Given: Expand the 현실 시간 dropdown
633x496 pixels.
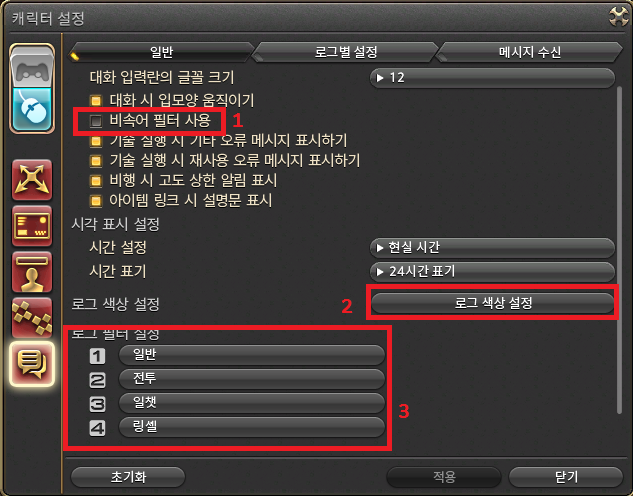Looking at the screenshot, I should pos(492,247).
